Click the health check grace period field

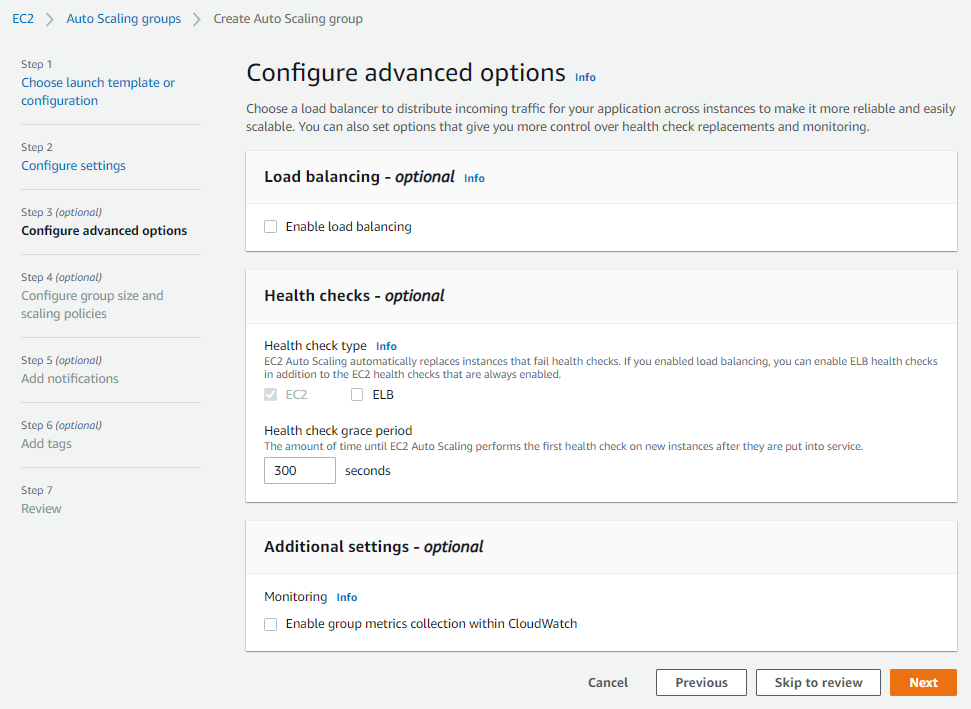[x=300, y=471]
